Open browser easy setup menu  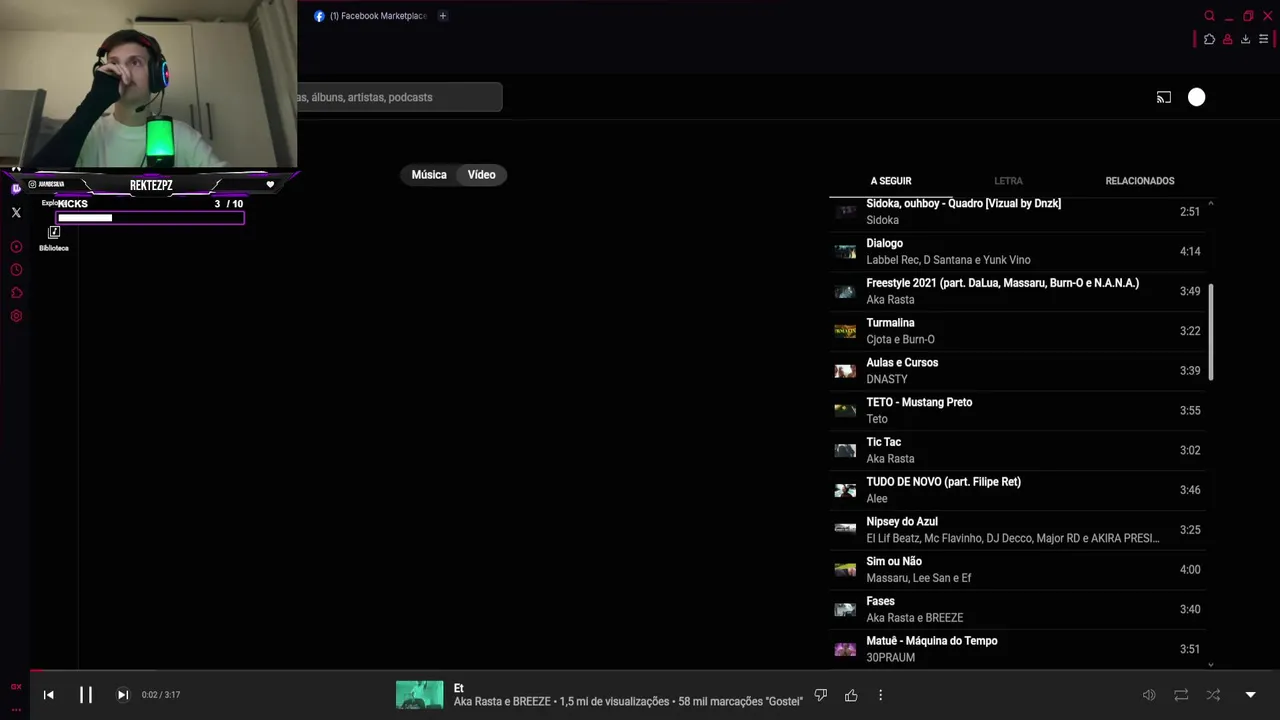(1263, 39)
